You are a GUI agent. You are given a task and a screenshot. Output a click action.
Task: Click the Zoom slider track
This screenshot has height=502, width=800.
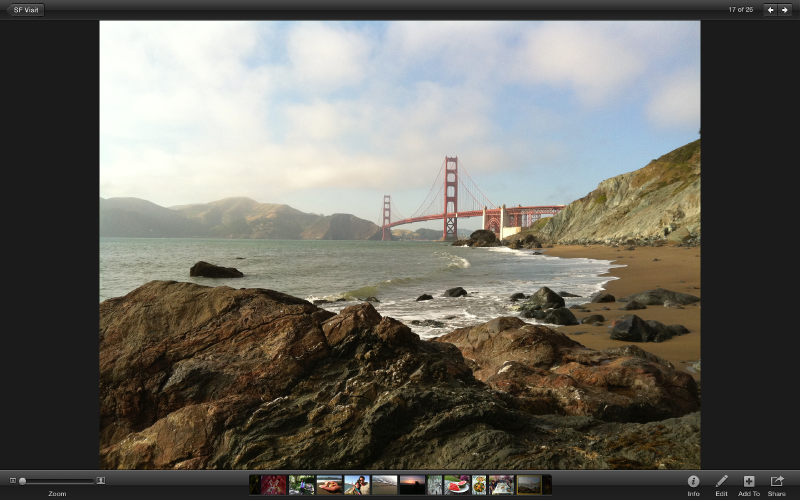coord(57,481)
